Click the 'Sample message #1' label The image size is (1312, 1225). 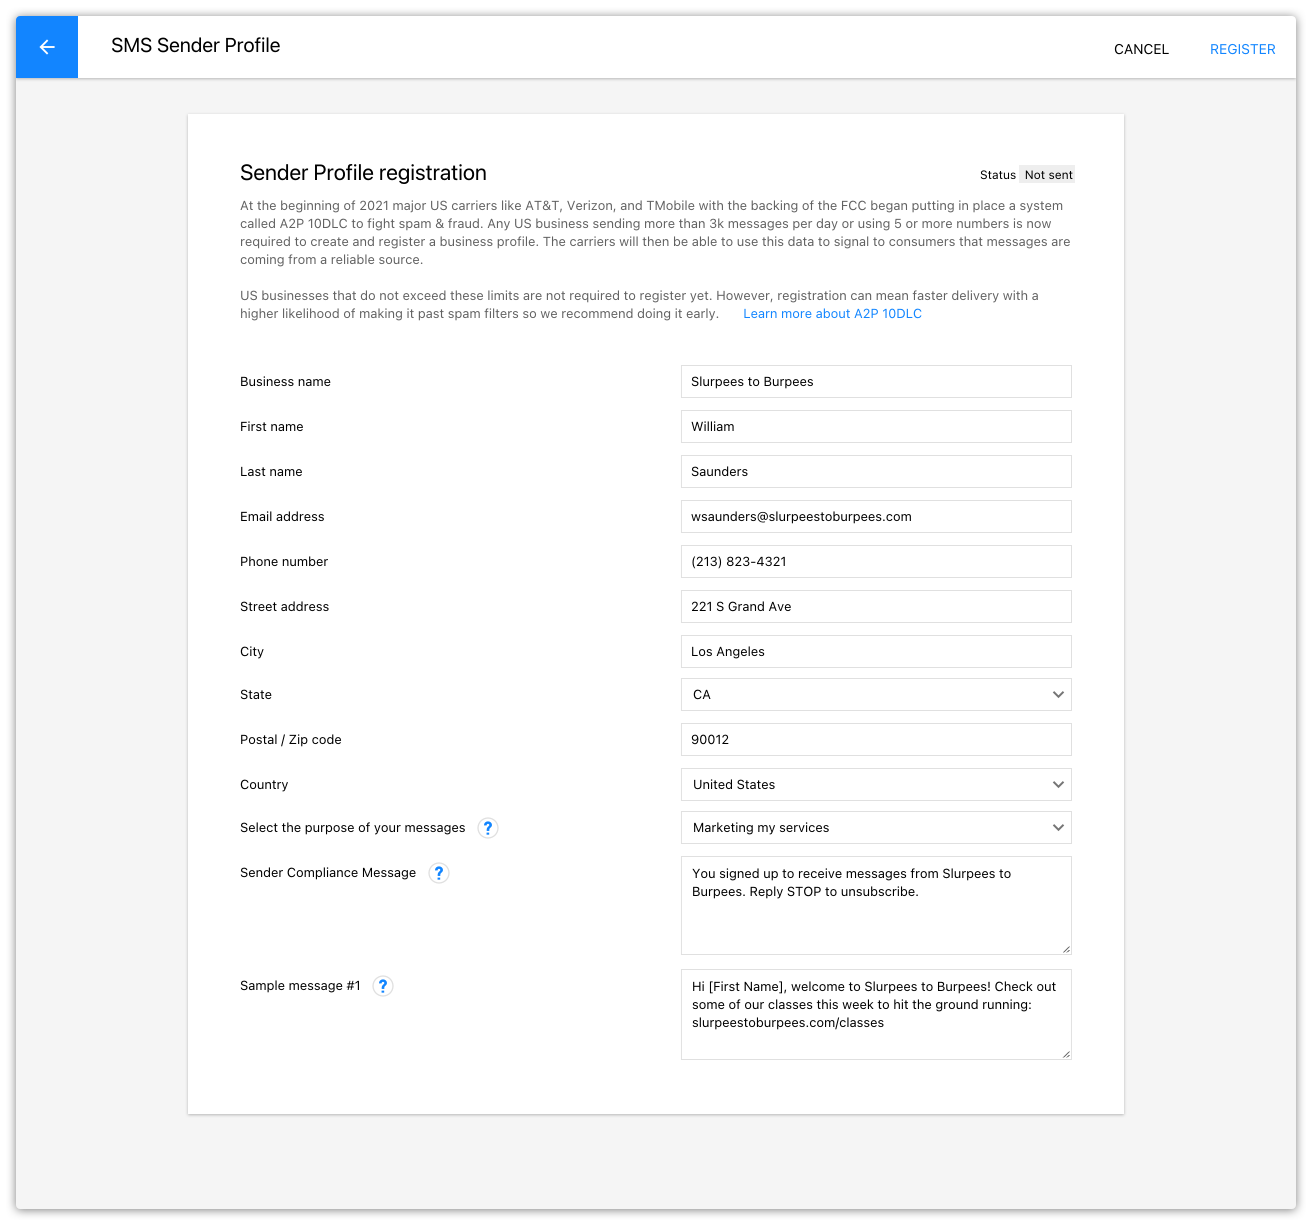click(x=300, y=986)
